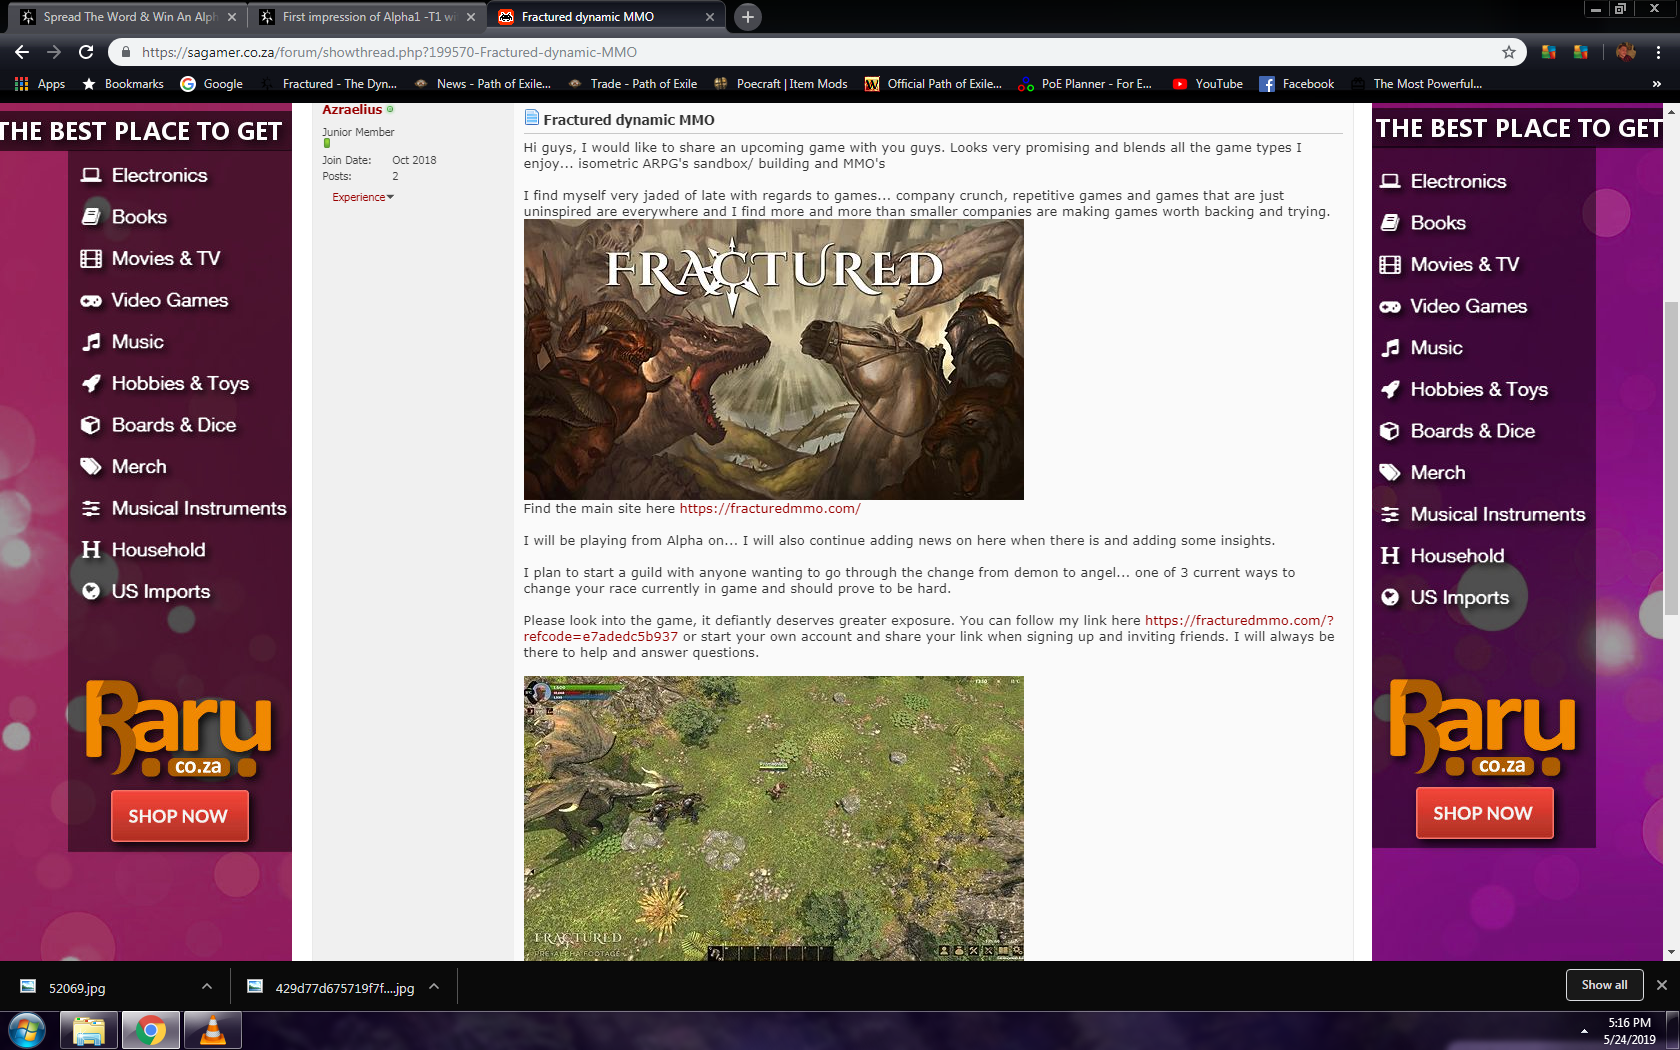Click the Fractured gameplay screenshot image
The width and height of the screenshot is (1680, 1050).
(773, 818)
